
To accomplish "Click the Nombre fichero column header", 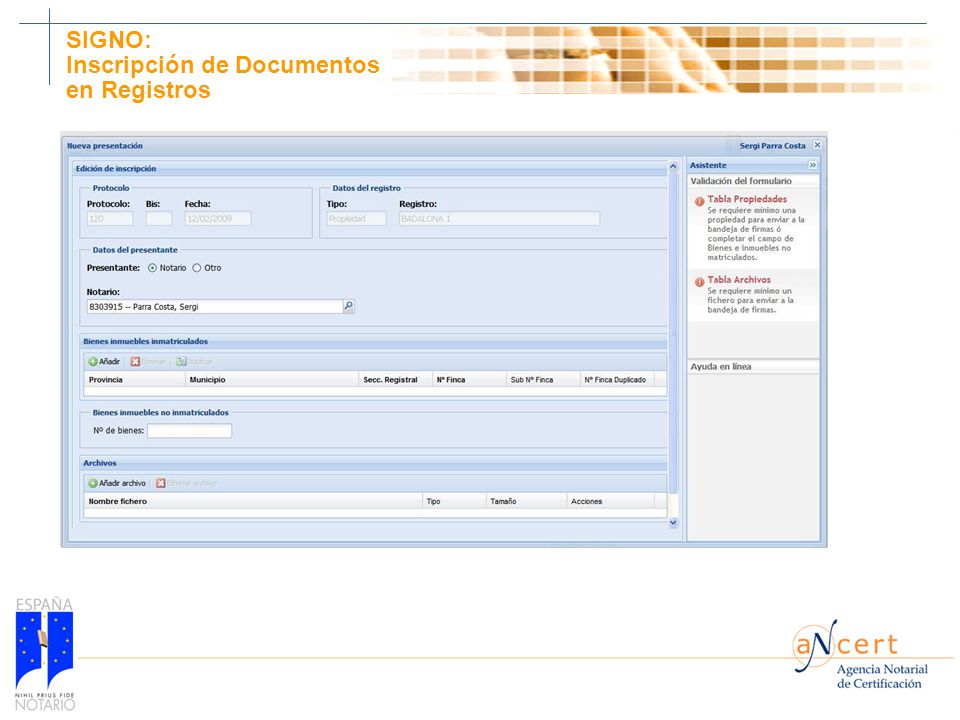I will pos(253,501).
